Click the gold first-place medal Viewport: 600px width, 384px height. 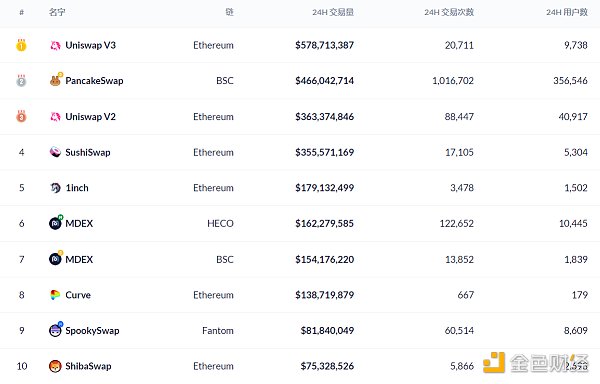21,45
